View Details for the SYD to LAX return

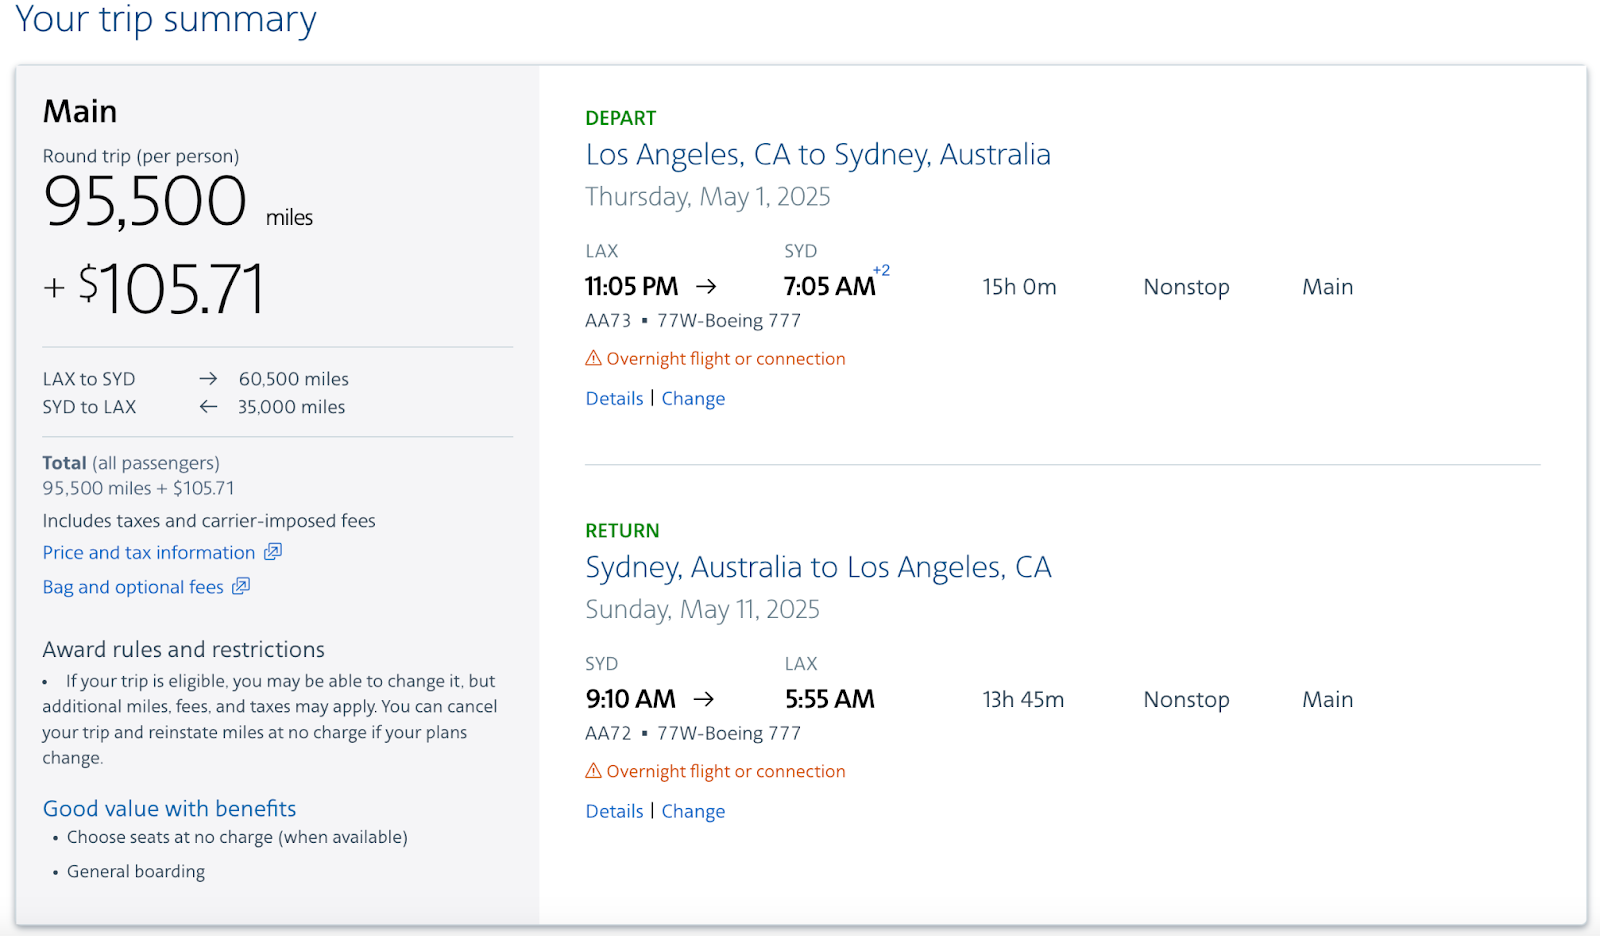pos(614,811)
